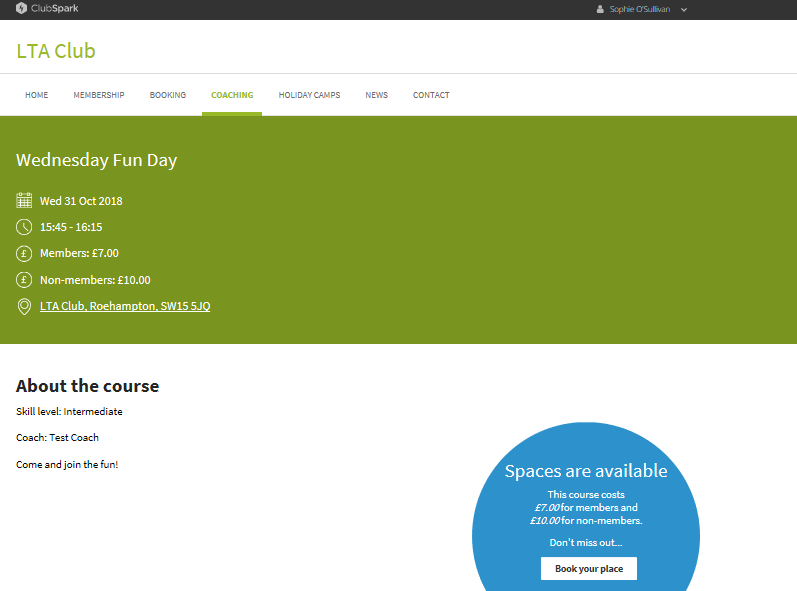This screenshot has width=797, height=591.
Task: Go to the Home tab
Action: tap(36, 95)
